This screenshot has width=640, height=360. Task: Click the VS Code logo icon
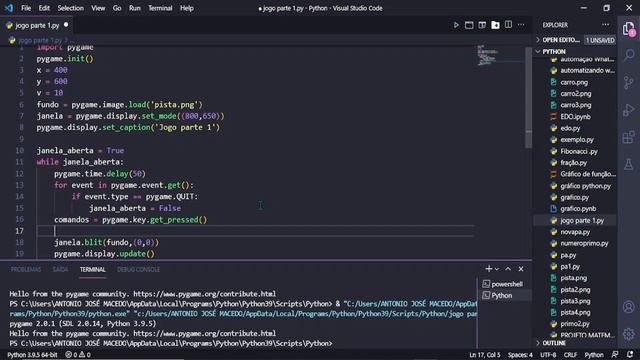(9, 8)
